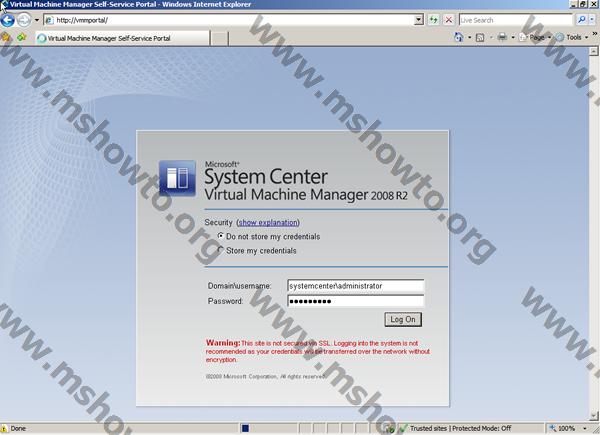
Task: Click the Done status text
Action: 18,428
